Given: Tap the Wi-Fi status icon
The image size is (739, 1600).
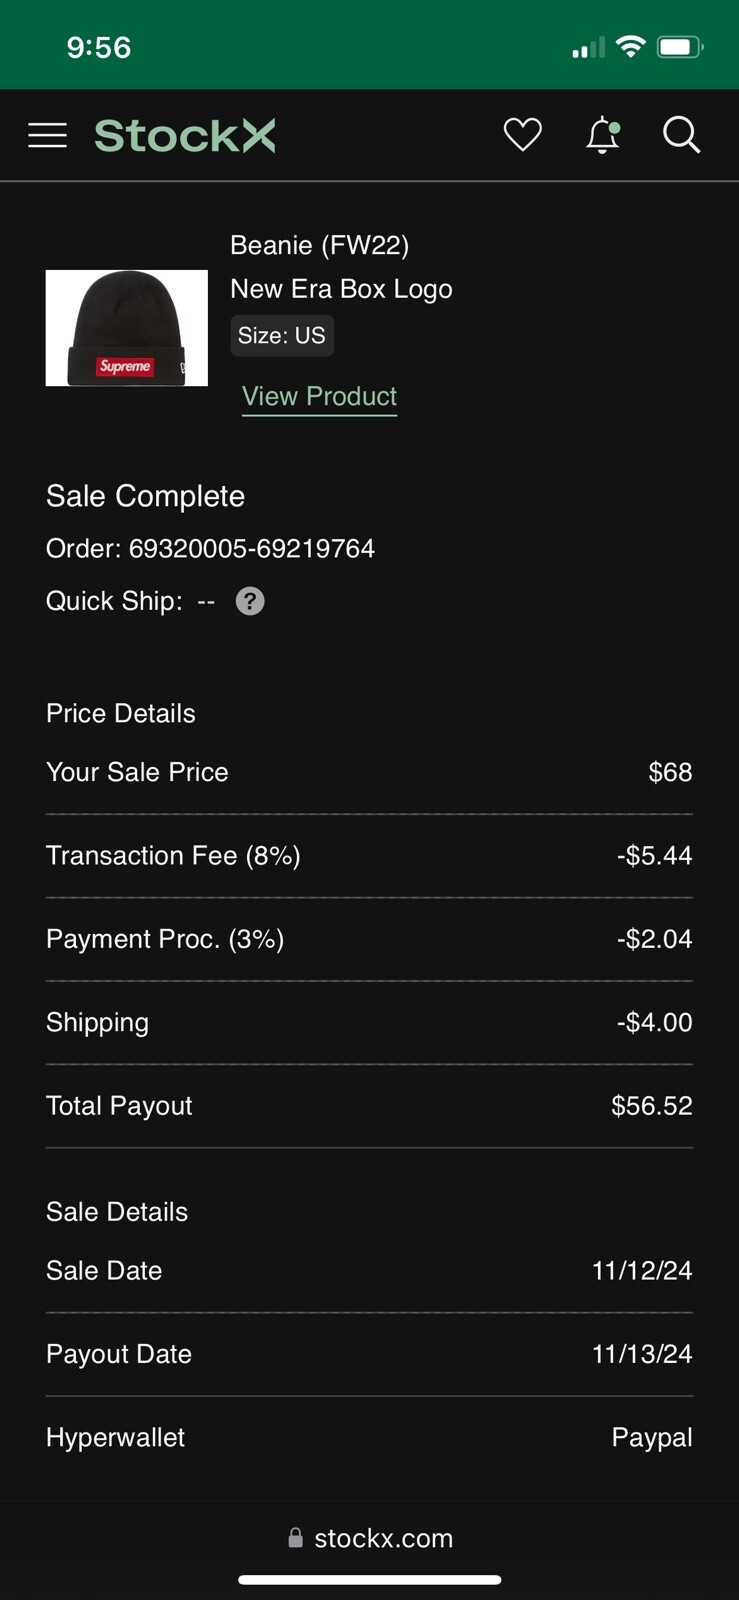Looking at the screenshot, I should [630, 47].
